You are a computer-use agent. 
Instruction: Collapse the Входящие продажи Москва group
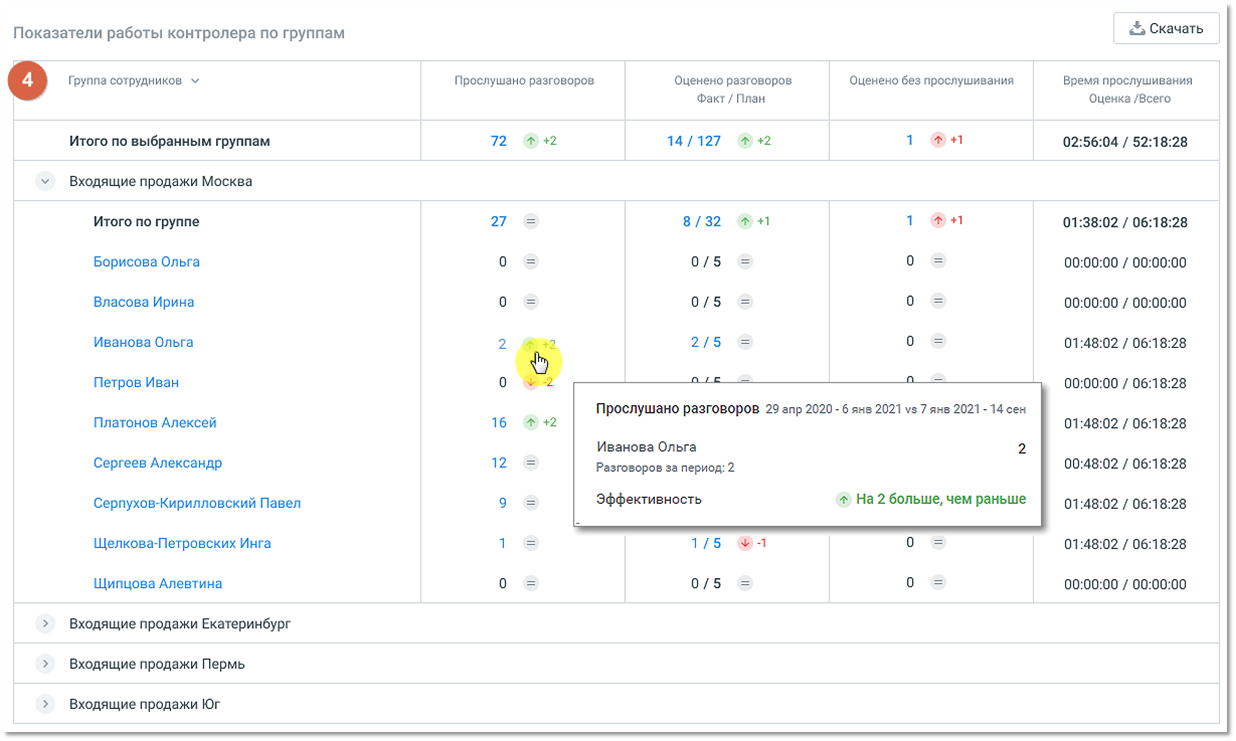tap(45, 181)
